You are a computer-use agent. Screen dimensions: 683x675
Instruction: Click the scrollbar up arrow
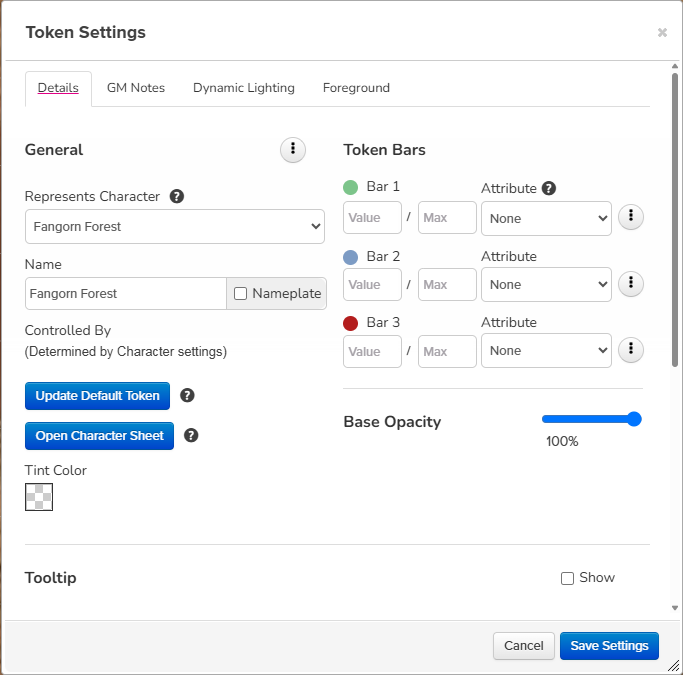(x=675, y=66)
